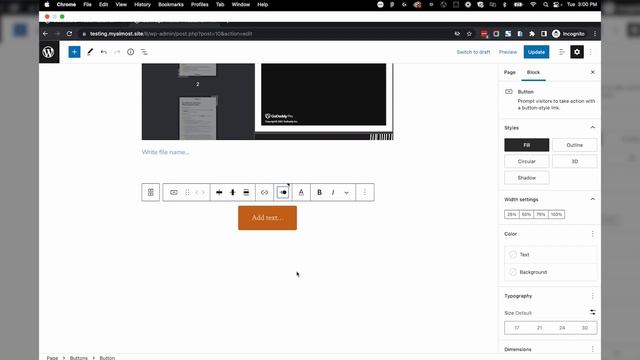Select the Buttons breadcrumb item

(78, 358)
